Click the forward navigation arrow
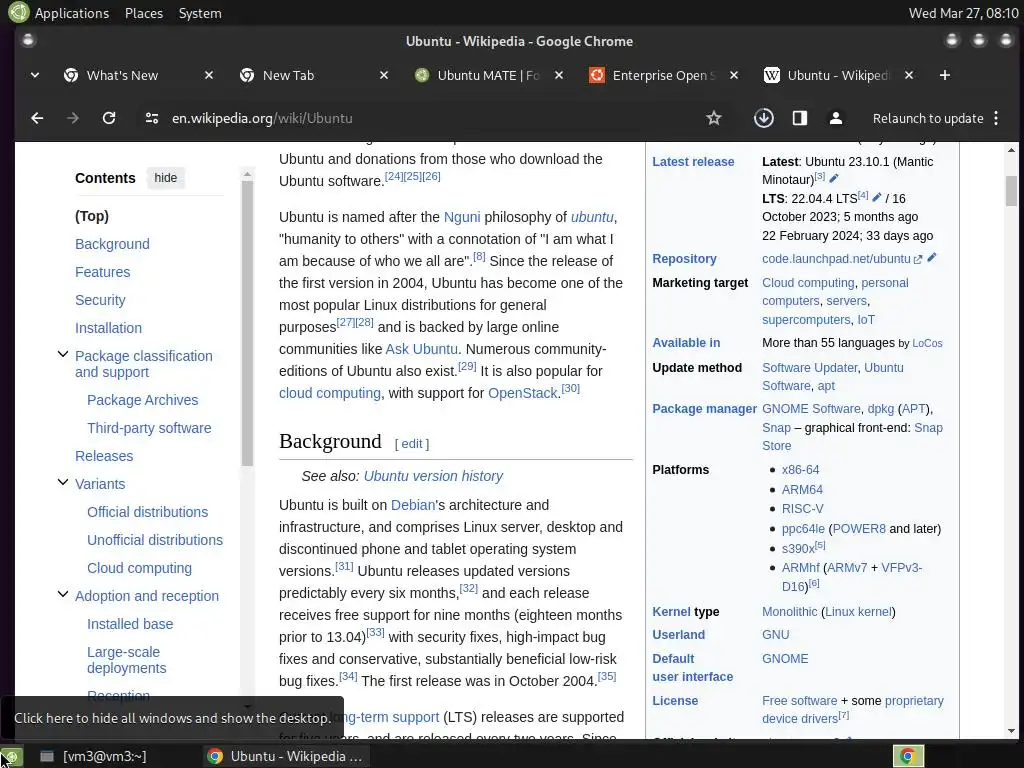1024x768 pixels. point(72,118)
